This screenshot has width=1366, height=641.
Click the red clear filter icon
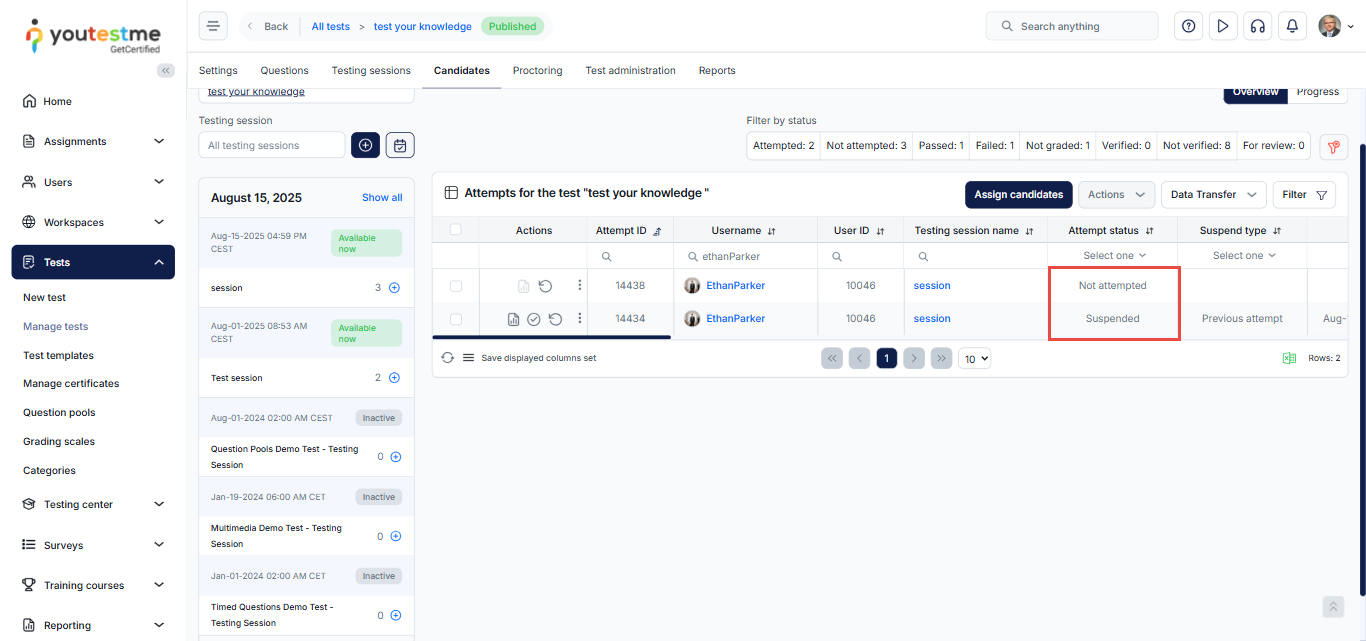1333,146
